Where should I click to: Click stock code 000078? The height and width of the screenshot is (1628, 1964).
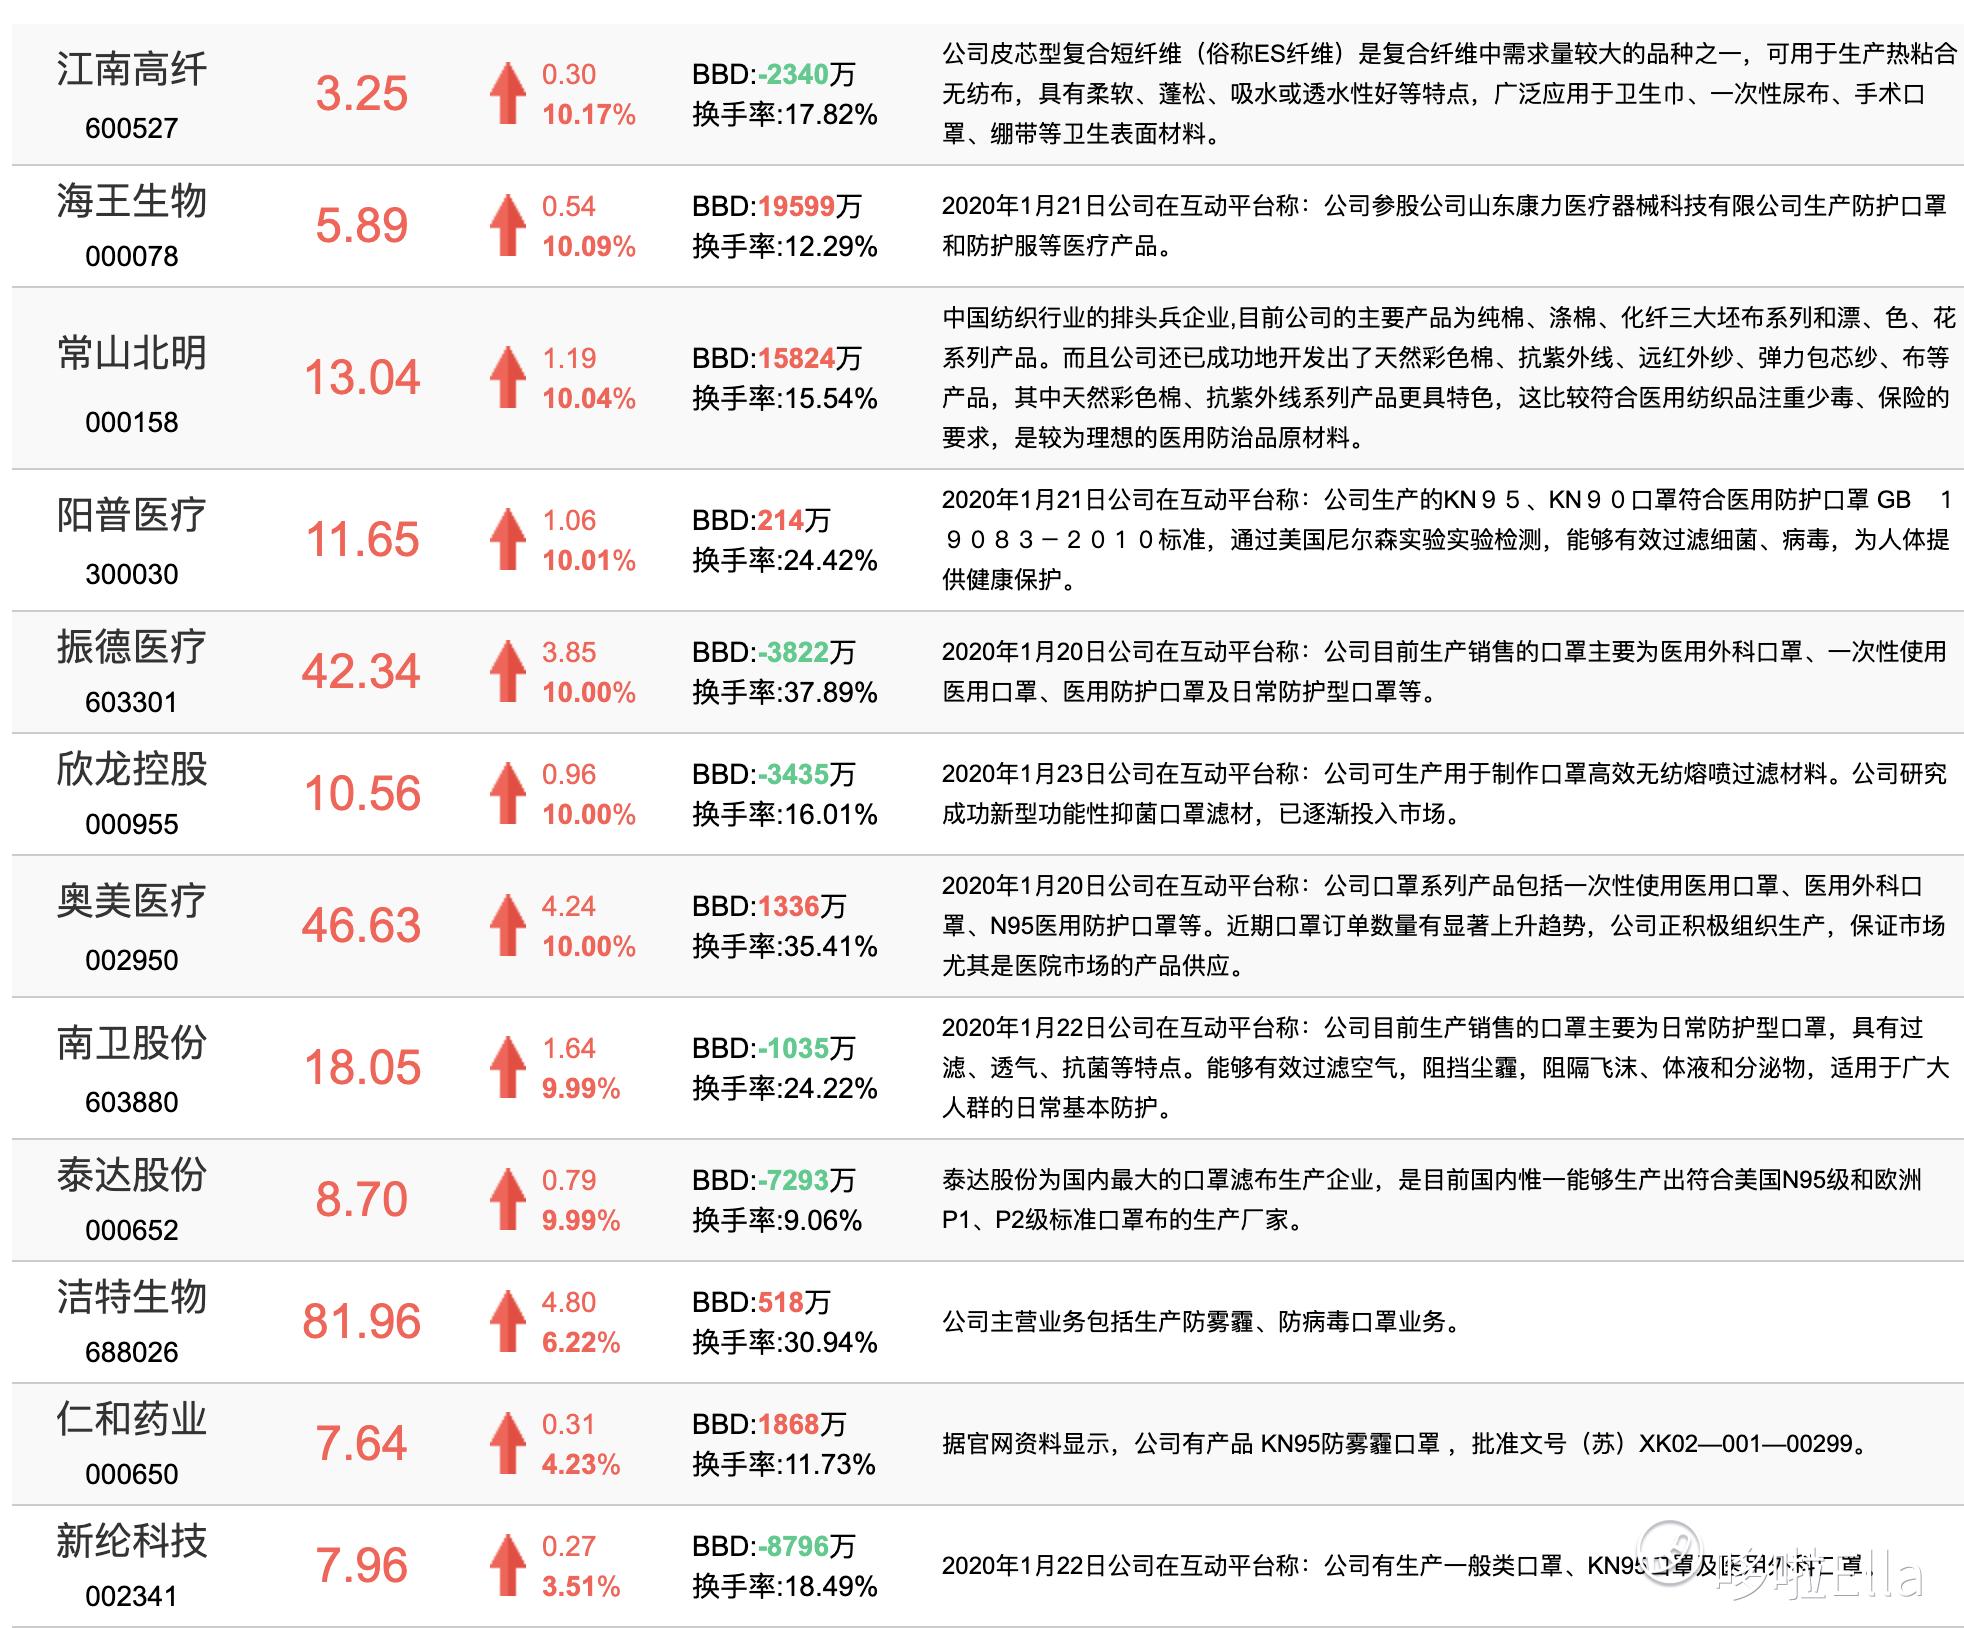pos(132,256)
